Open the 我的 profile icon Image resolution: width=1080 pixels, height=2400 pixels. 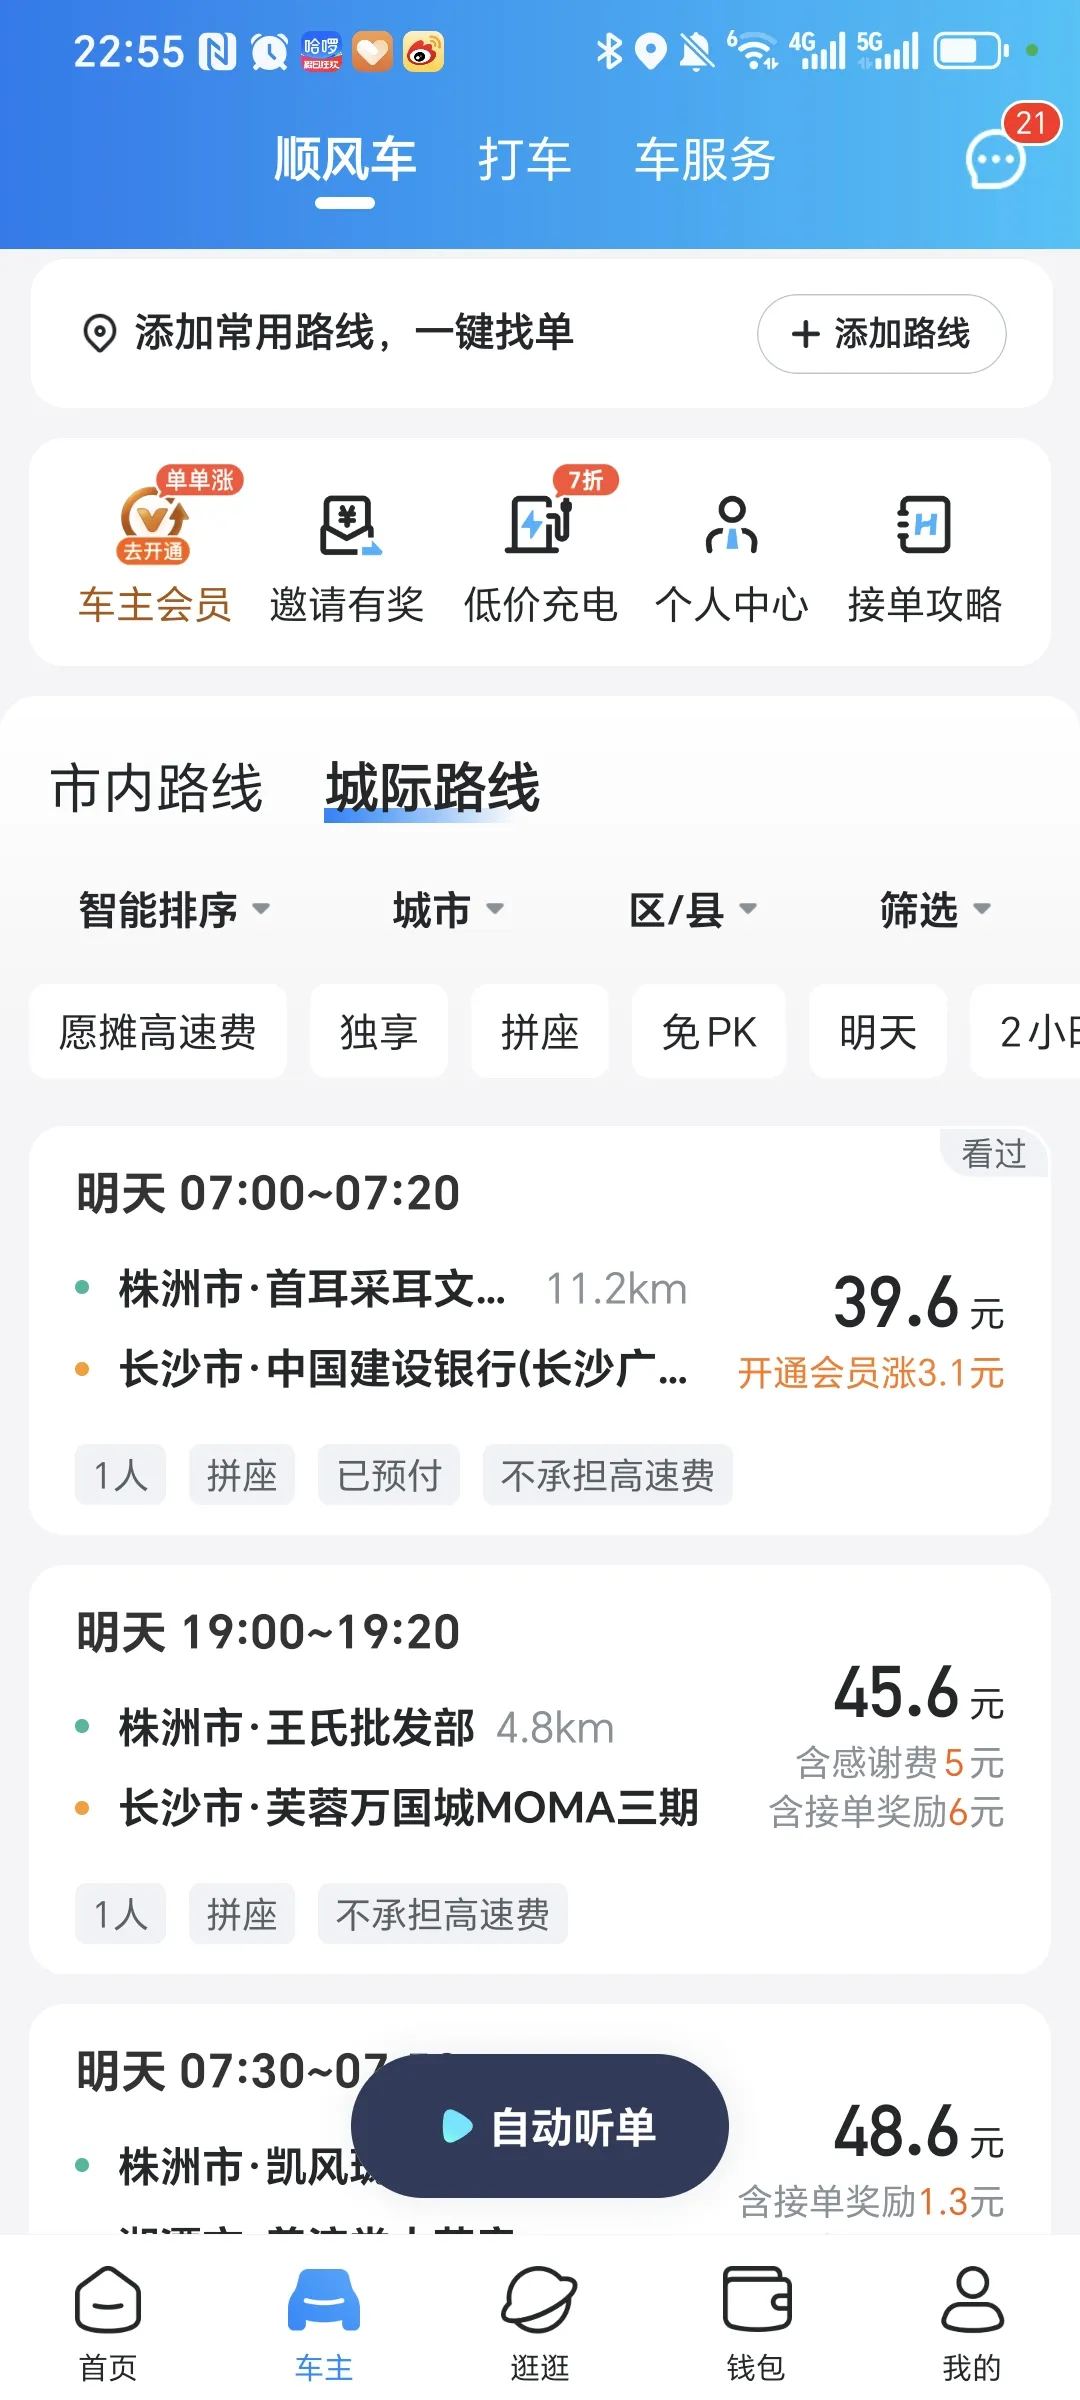tap(972, 2322)
